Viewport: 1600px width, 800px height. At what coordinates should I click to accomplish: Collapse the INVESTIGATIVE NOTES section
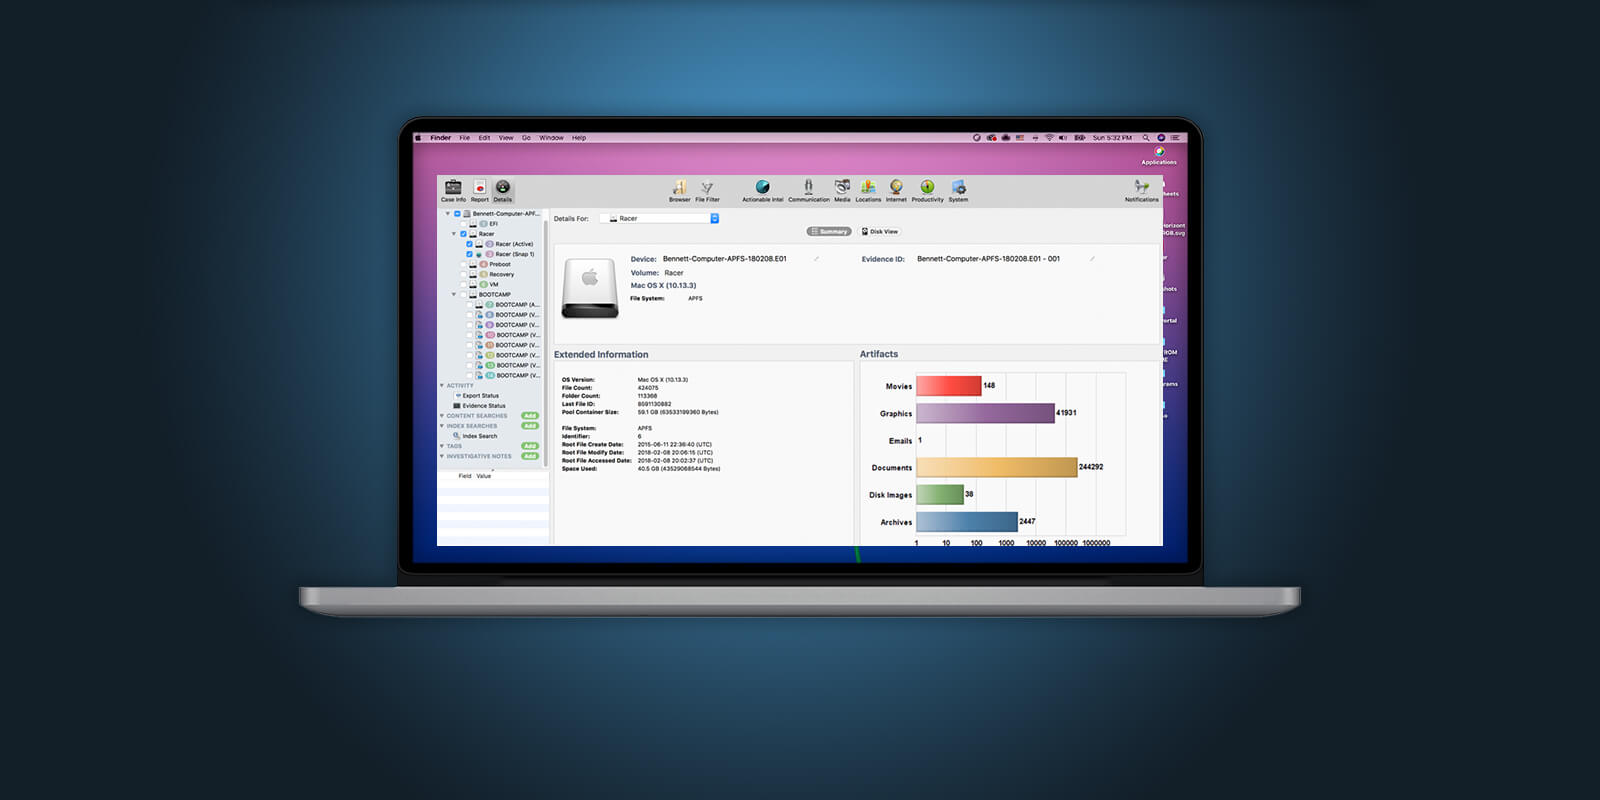click(x=442, y=456)
